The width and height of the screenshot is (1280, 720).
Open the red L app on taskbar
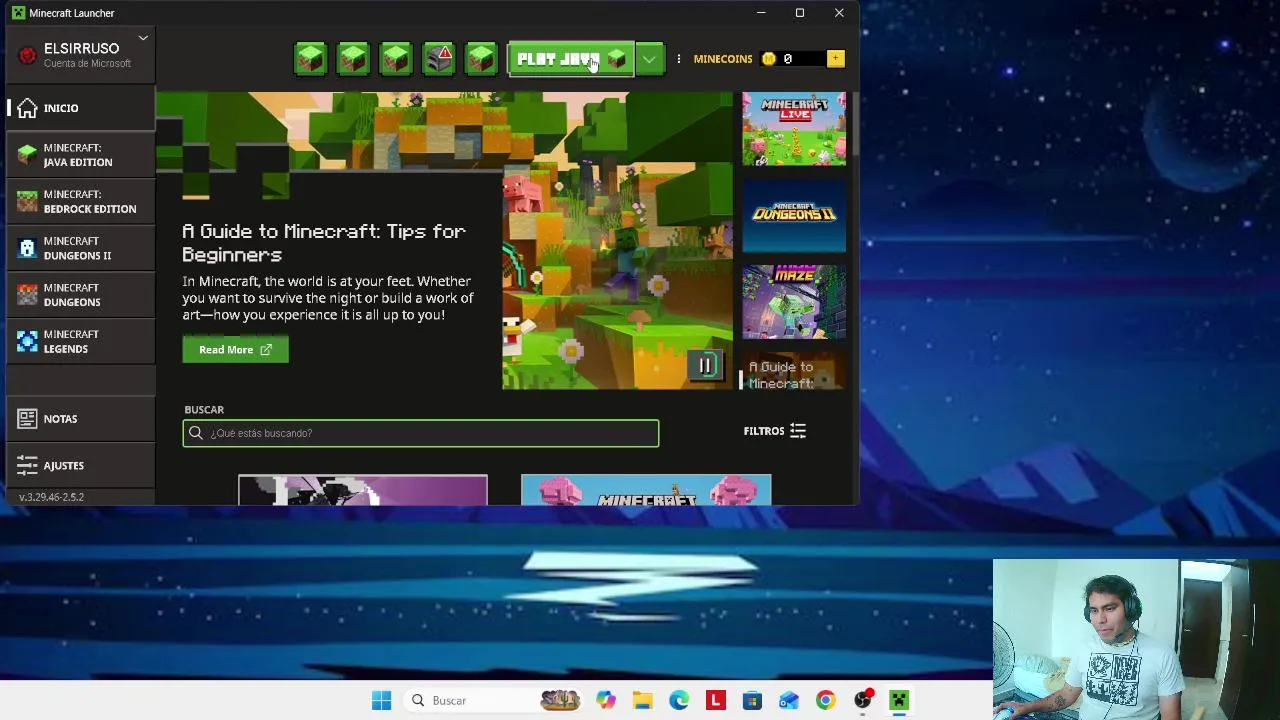[715, 701]
